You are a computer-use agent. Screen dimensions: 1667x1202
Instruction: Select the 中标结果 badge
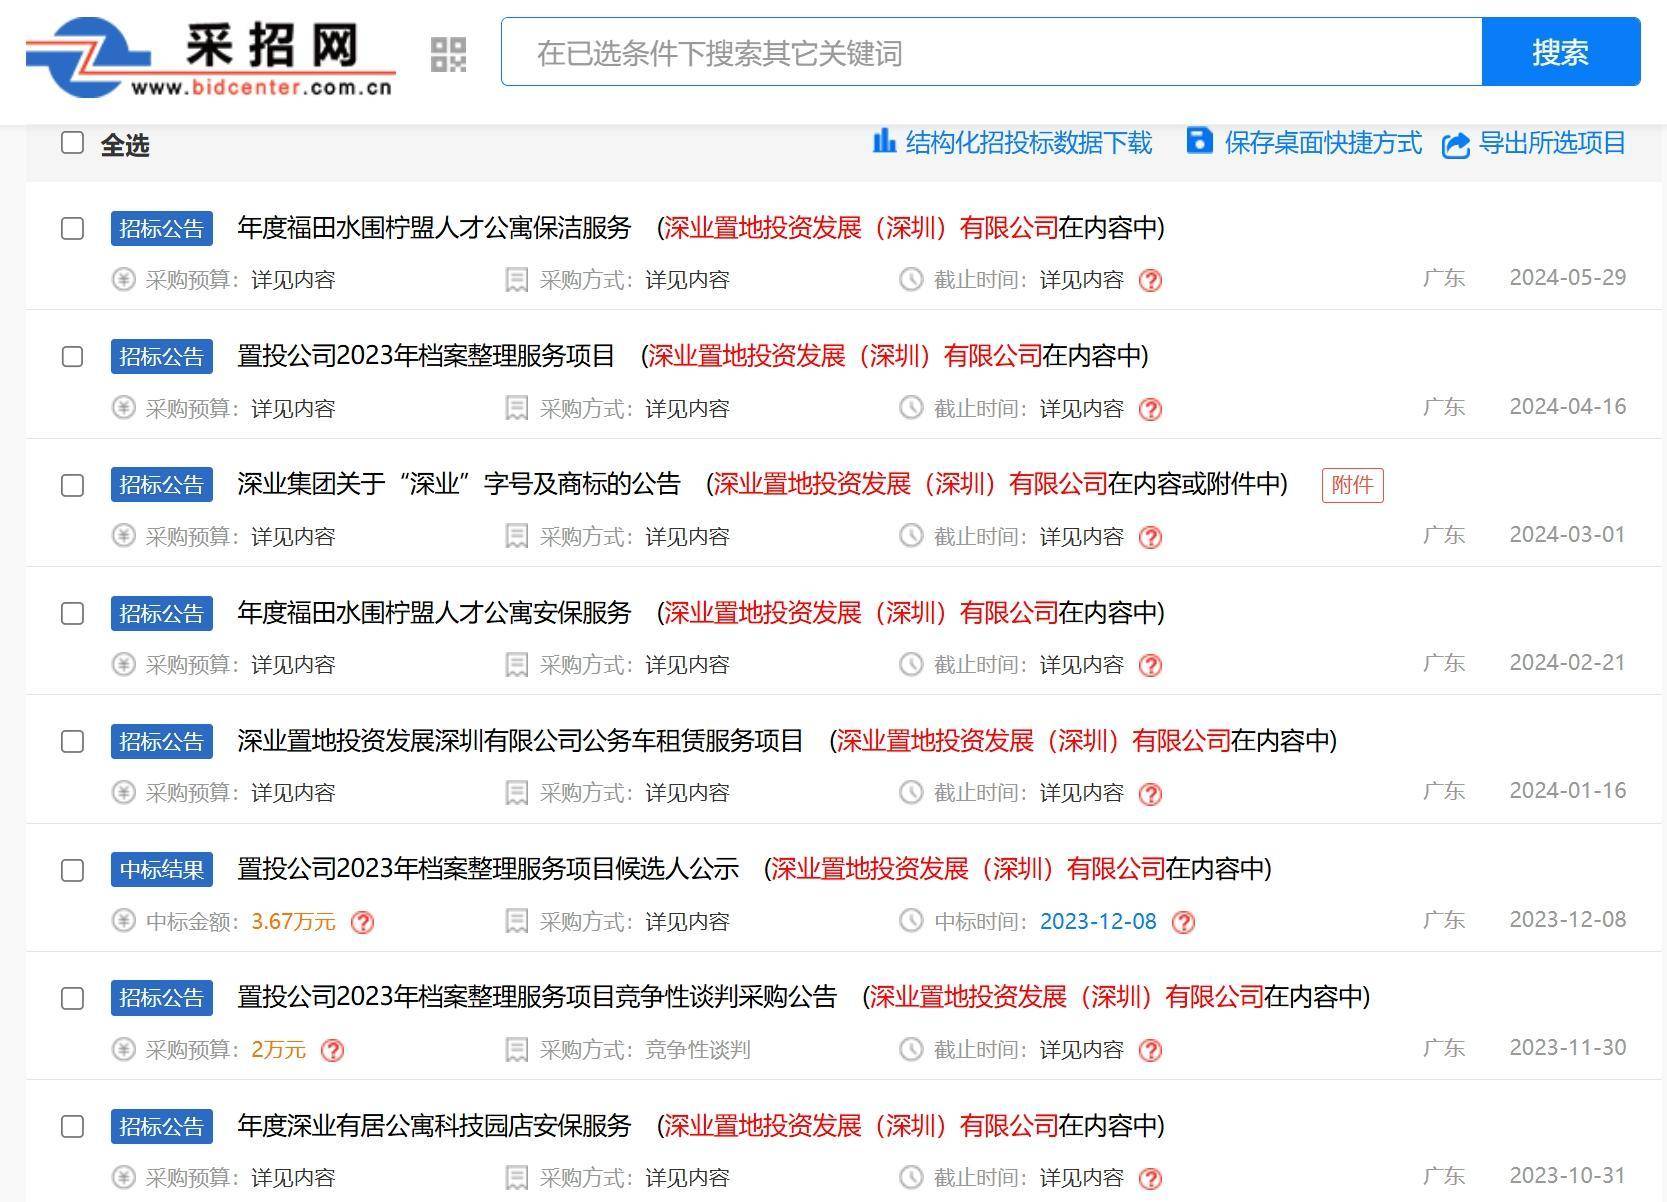pyautogui.click(x=161, y=870)
